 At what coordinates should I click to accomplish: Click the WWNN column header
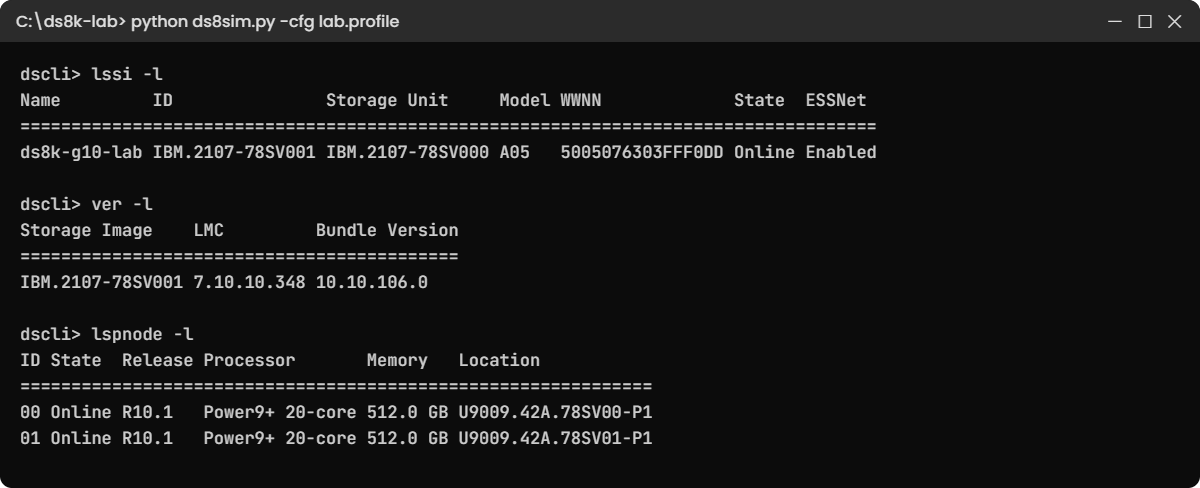click(581, 100)
